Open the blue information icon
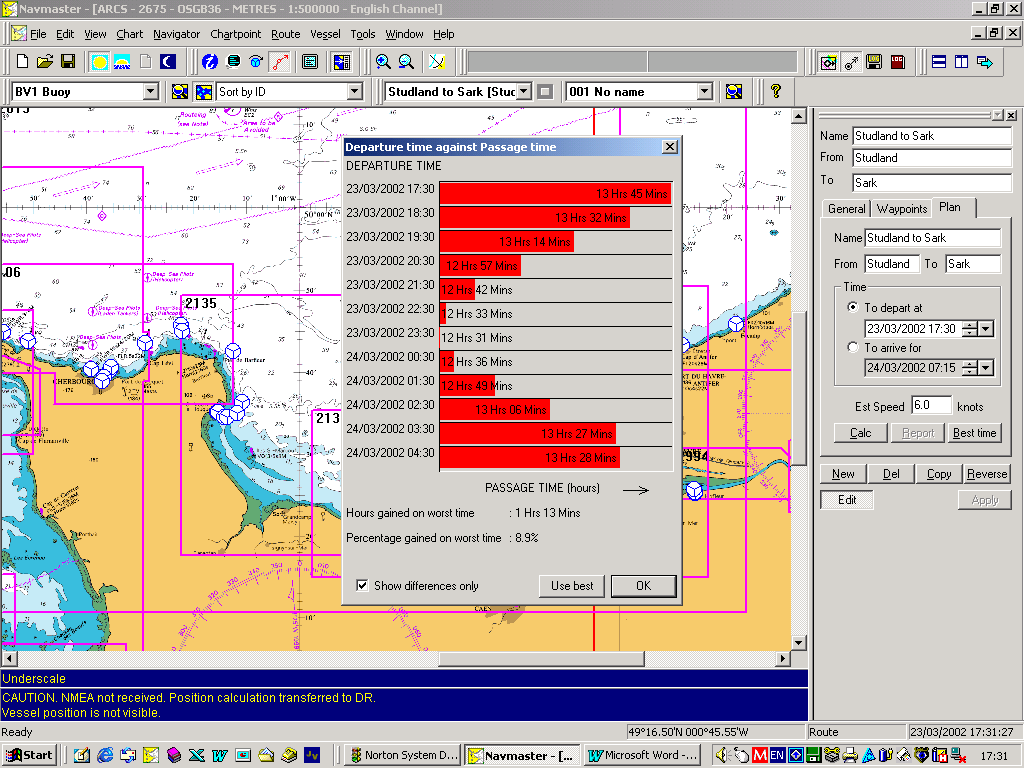 pyautogui.click(x=209, y=62)
